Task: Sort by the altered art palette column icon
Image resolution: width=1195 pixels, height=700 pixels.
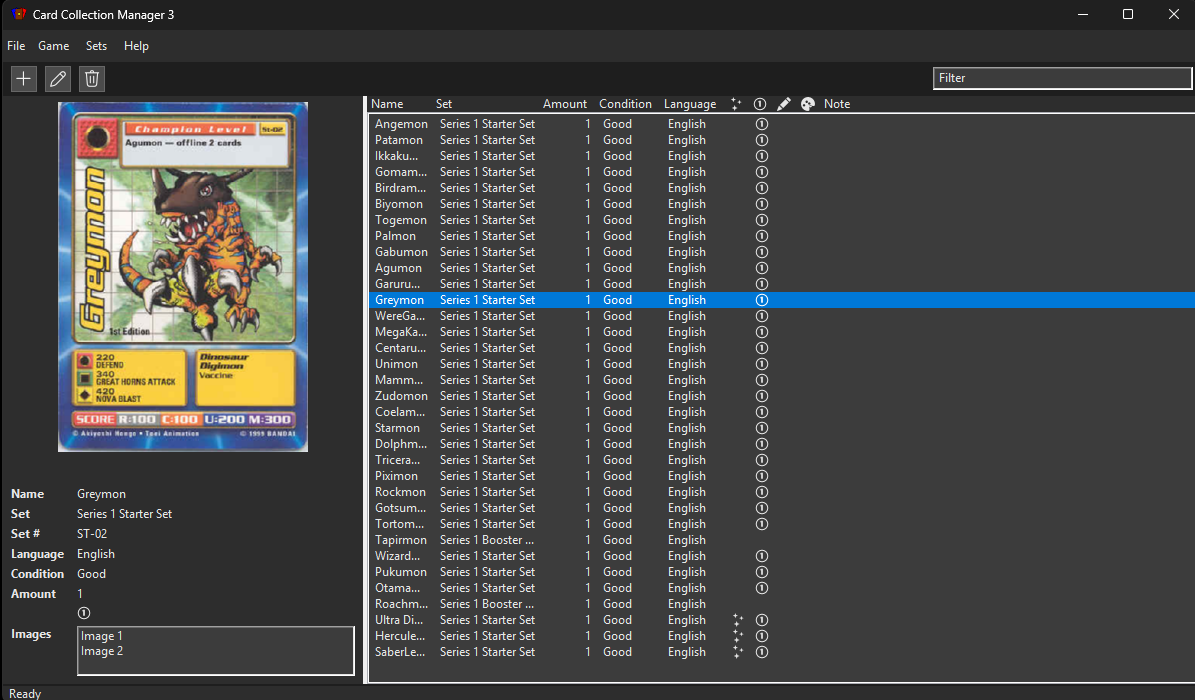Action: tap(808, 104)
